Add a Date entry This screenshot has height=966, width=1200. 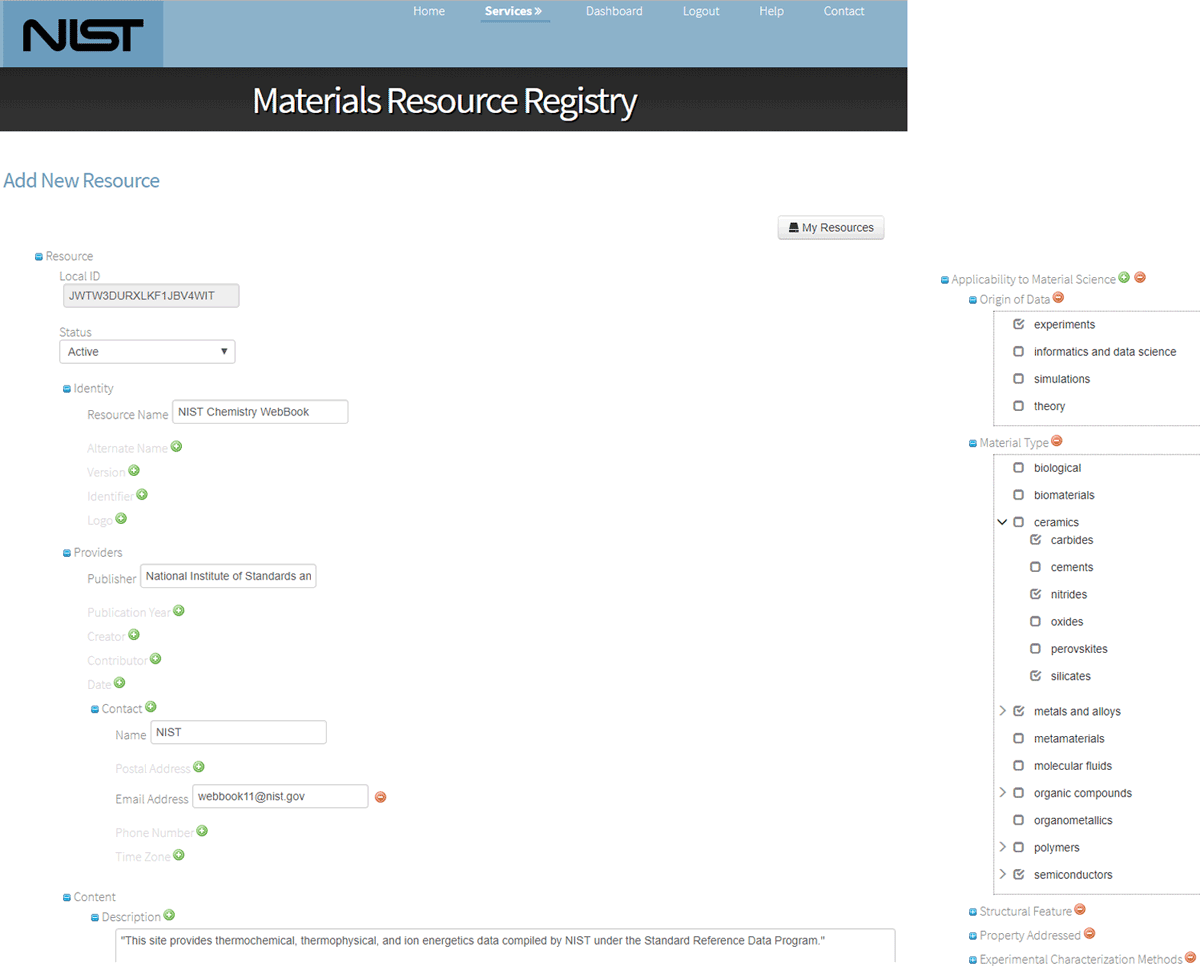(x=119, y=683)
